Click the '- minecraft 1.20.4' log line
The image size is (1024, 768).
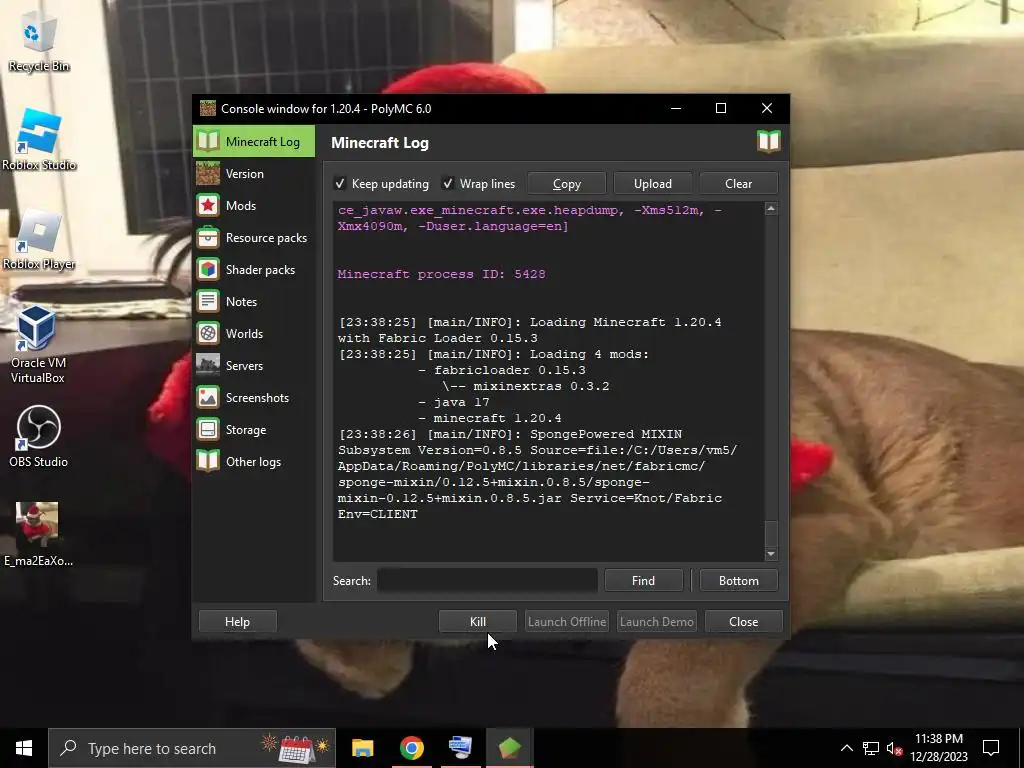coord(490,418)
